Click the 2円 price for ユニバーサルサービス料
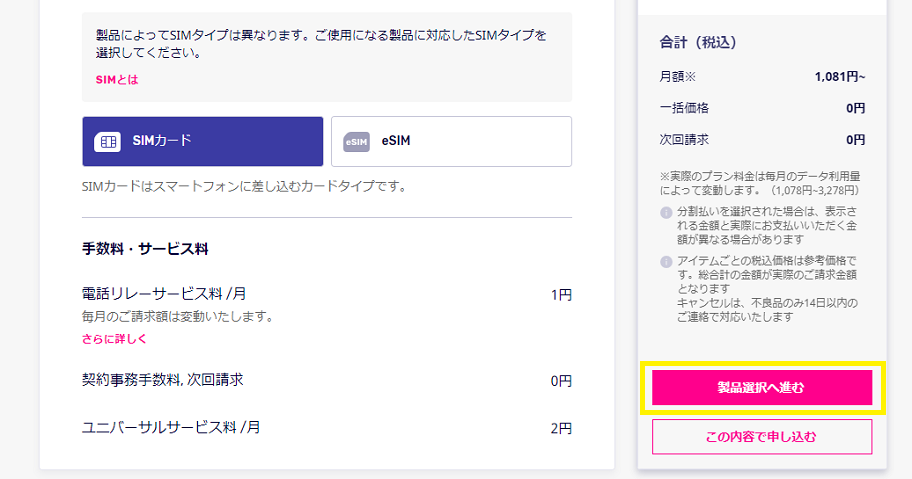Image resolution: width=912 pixels, height=479 pixels. (x=561, y=428)
